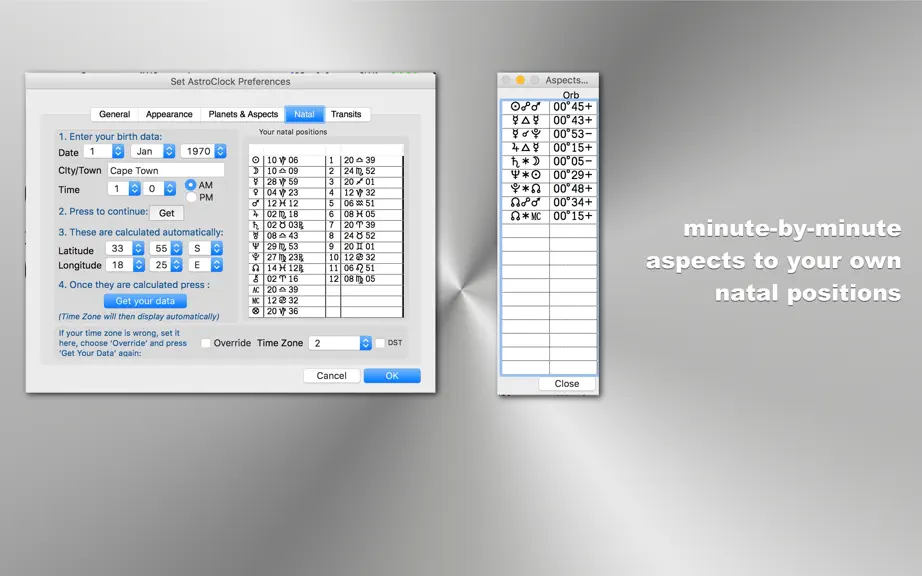Click the birth hour stepper
The image size is (922, 576).
click(134, 189)
